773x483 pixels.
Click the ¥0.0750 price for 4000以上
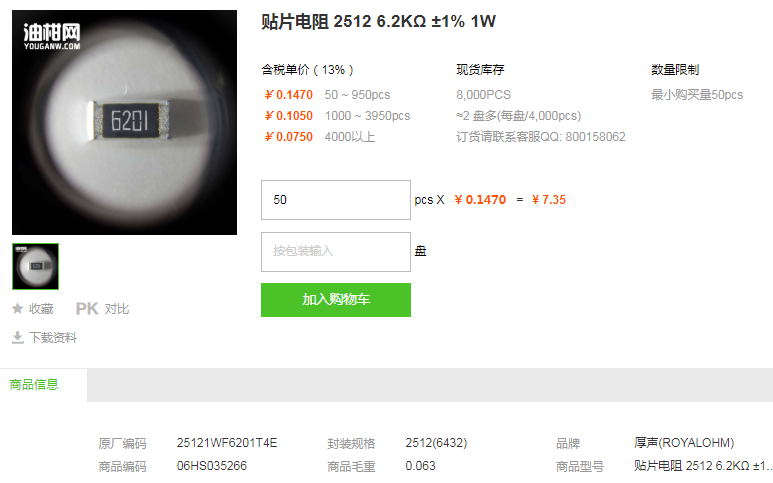click(x=289, y=137)
